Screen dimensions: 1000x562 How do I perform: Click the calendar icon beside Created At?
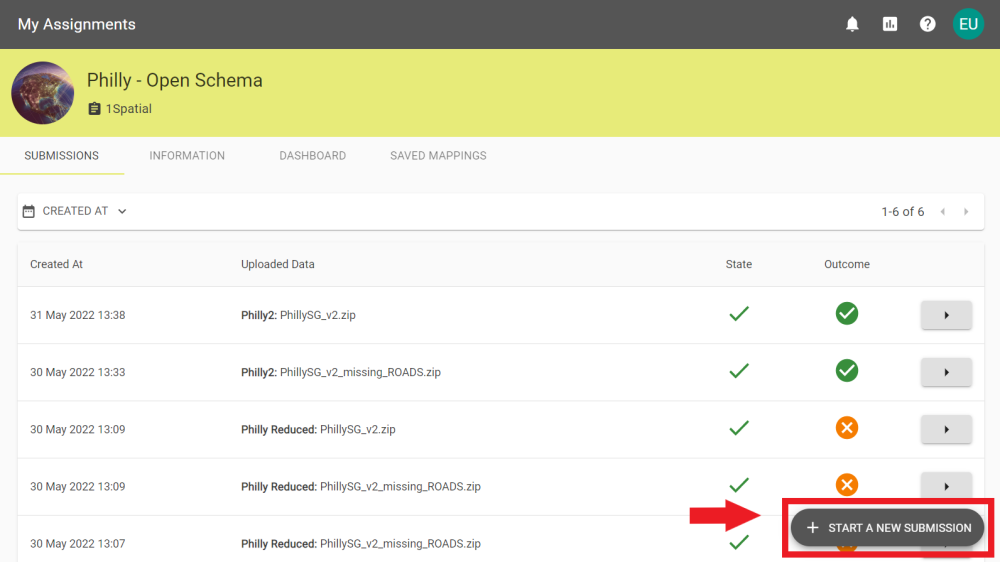click(29, 212)
